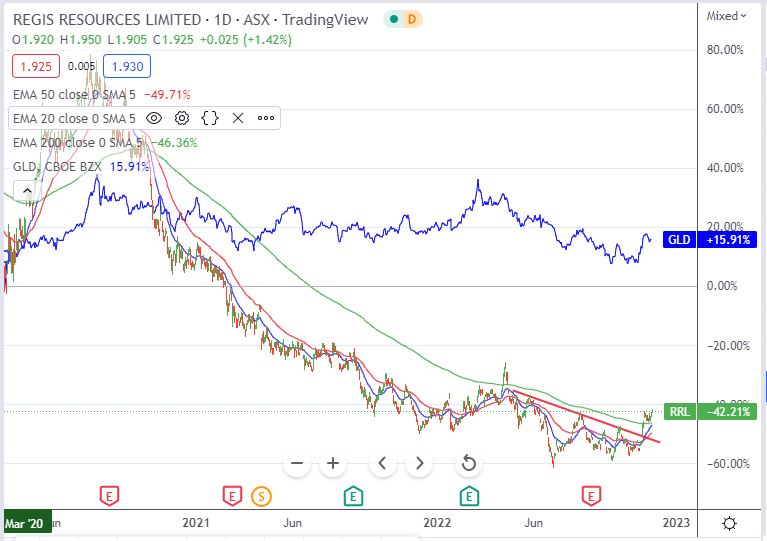The height and width of the screenshot is (541, 767).
Task: Click the orange D data-delay badge
Action: click(412, 20)
